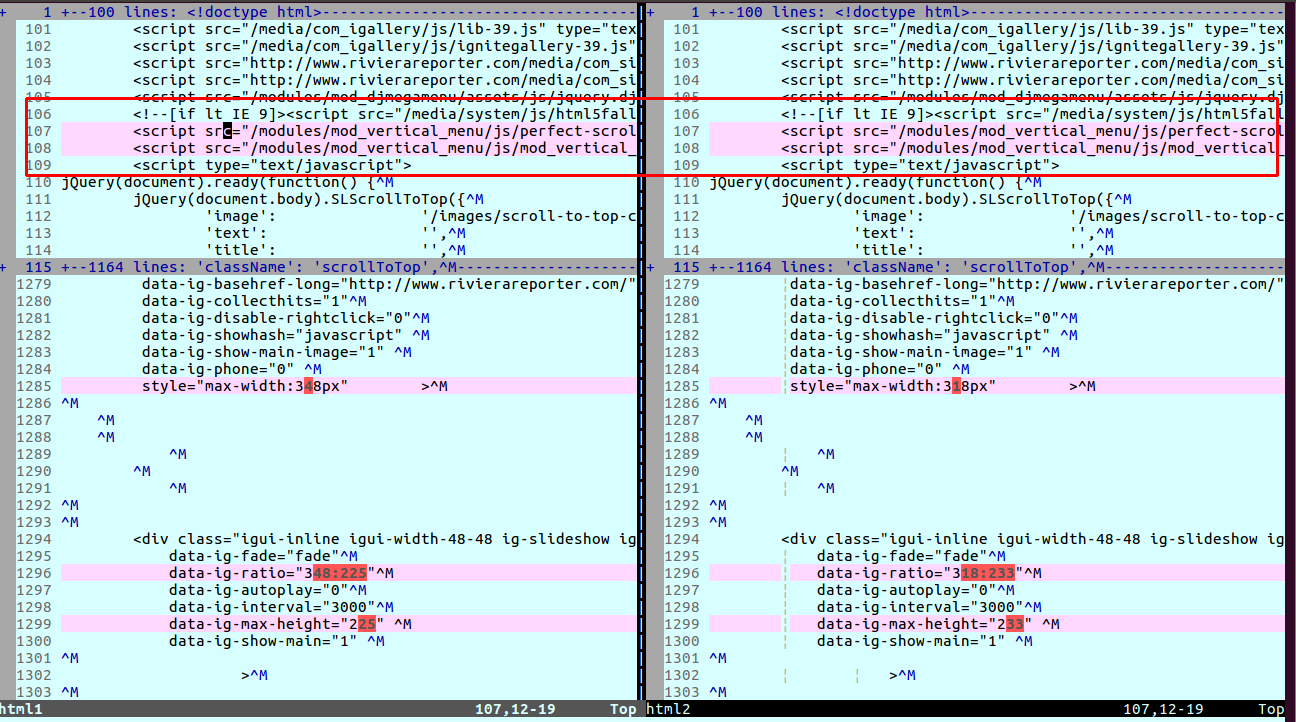Click data-ig-phone line in html2
The width and height of the screenshot is (1296, 722).
click(x=880, y=369)
